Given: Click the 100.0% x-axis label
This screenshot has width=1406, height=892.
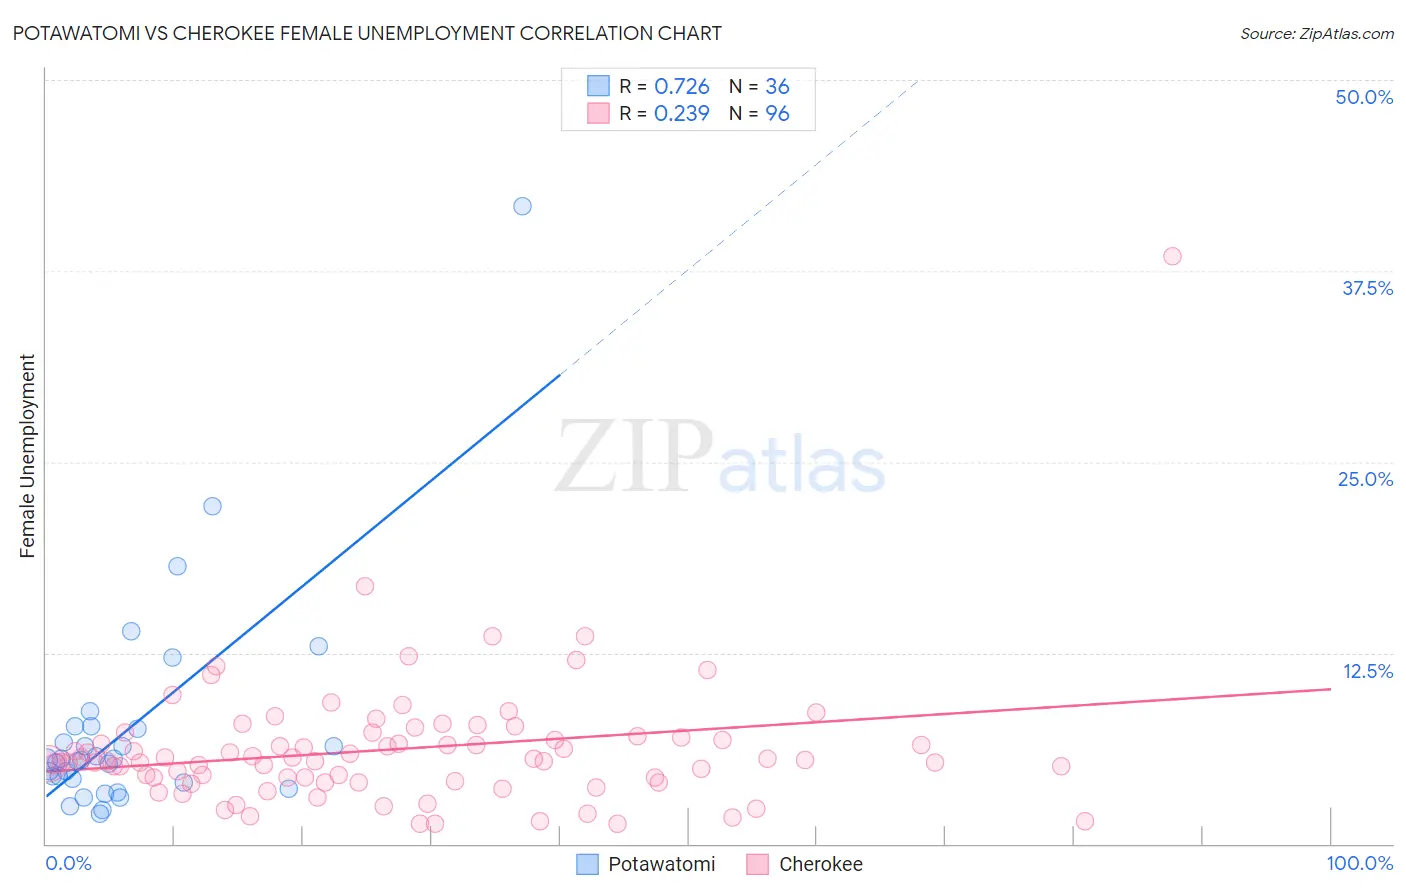Looking at the screenshot, I should pos(1360,863).
